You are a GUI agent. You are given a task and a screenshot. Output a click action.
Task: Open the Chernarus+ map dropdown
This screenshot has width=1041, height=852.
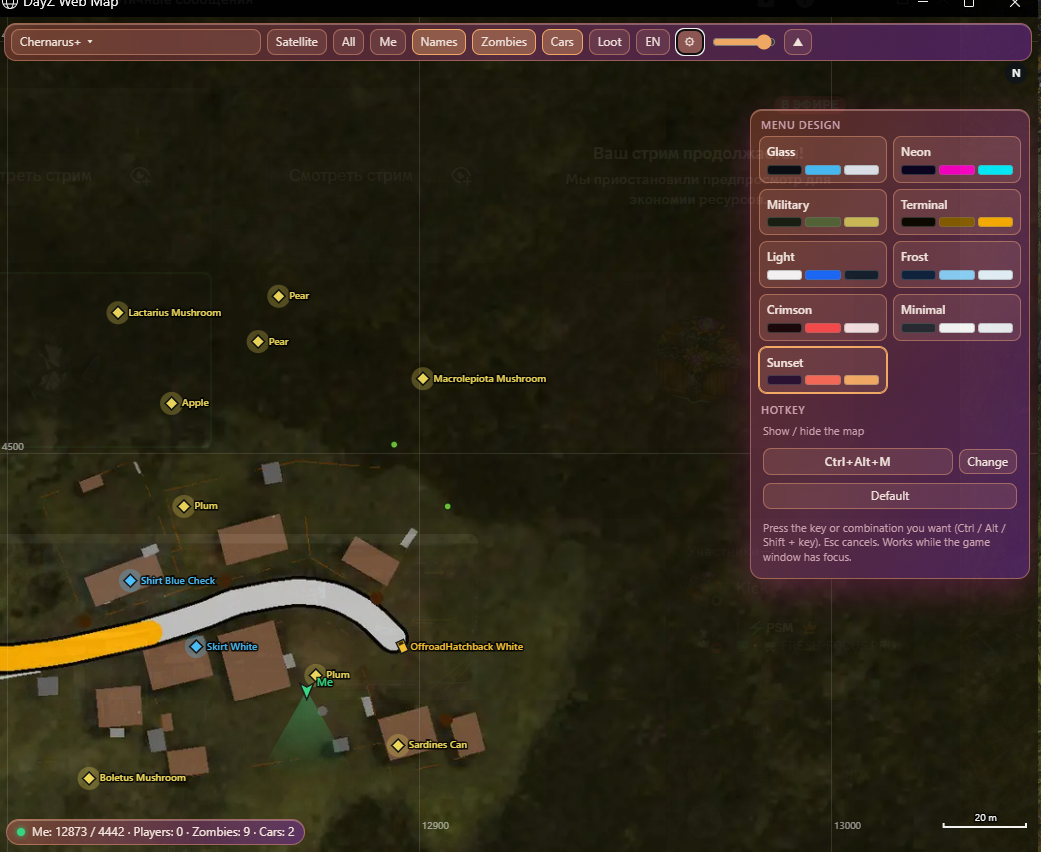click(135, 42)
